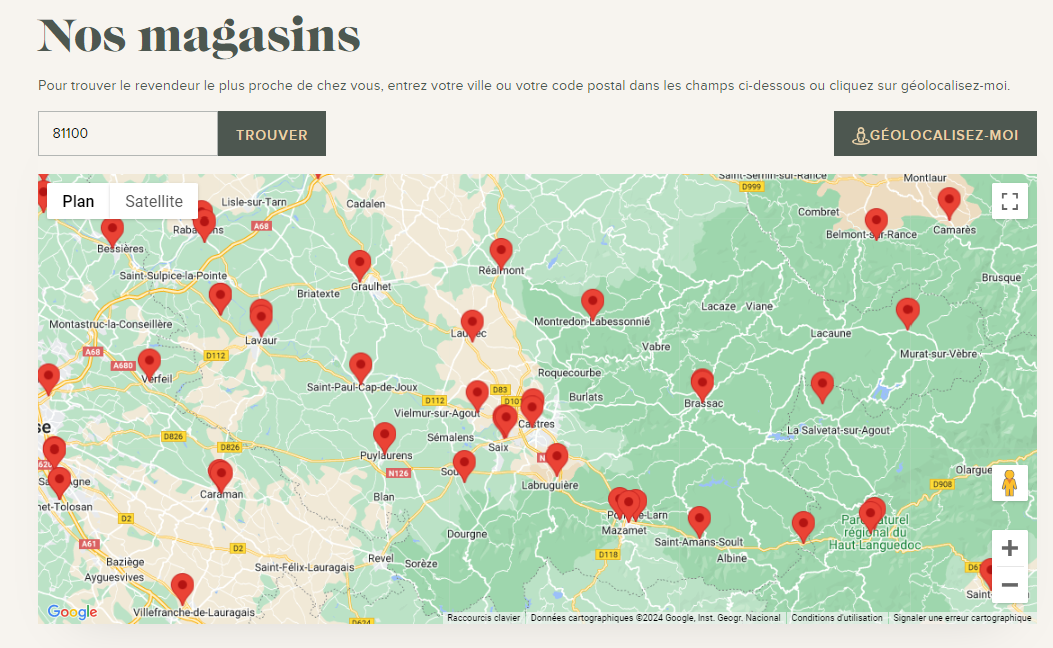
Task: Click the marker at Lautrec
Action: (472, 325)
